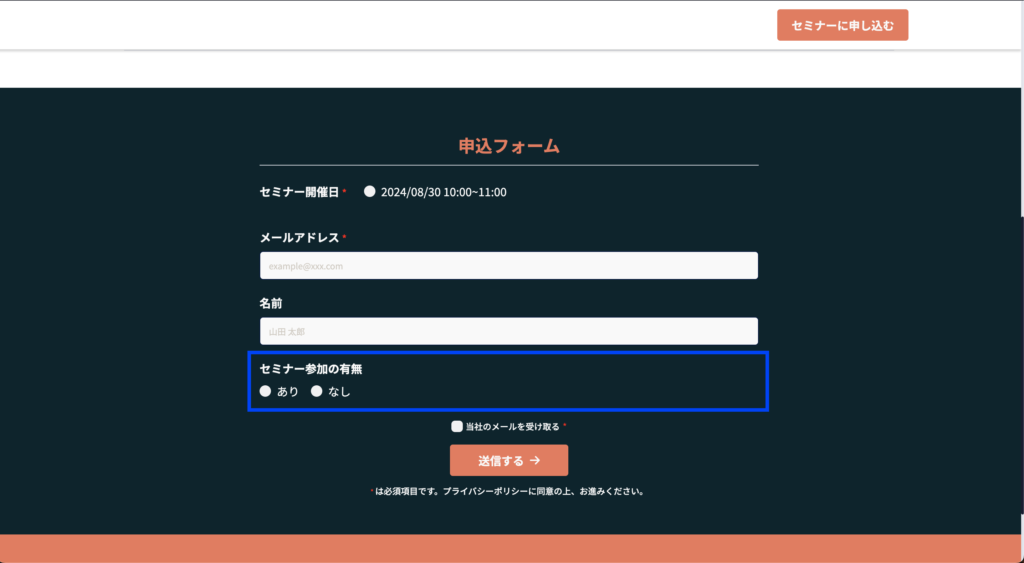Click the なし option label text
The width and height of the screenshot is (1024, 563).
[339, 392]
